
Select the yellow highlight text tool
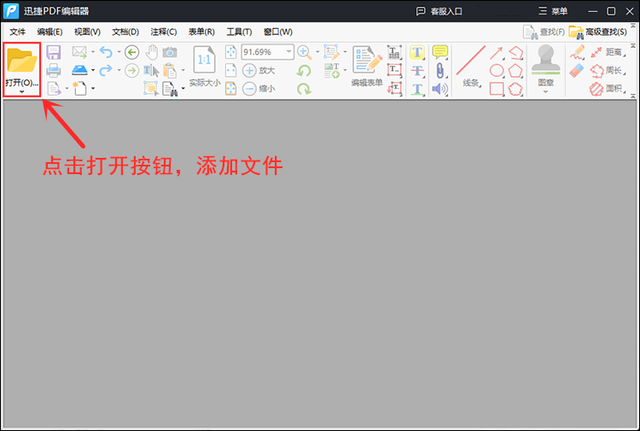click(417, 52)
